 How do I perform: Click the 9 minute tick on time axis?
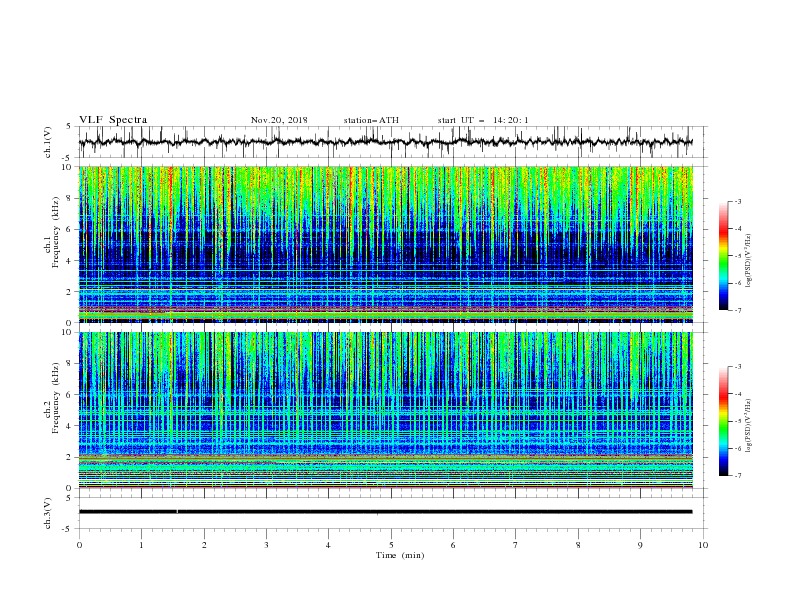[640, 545]
